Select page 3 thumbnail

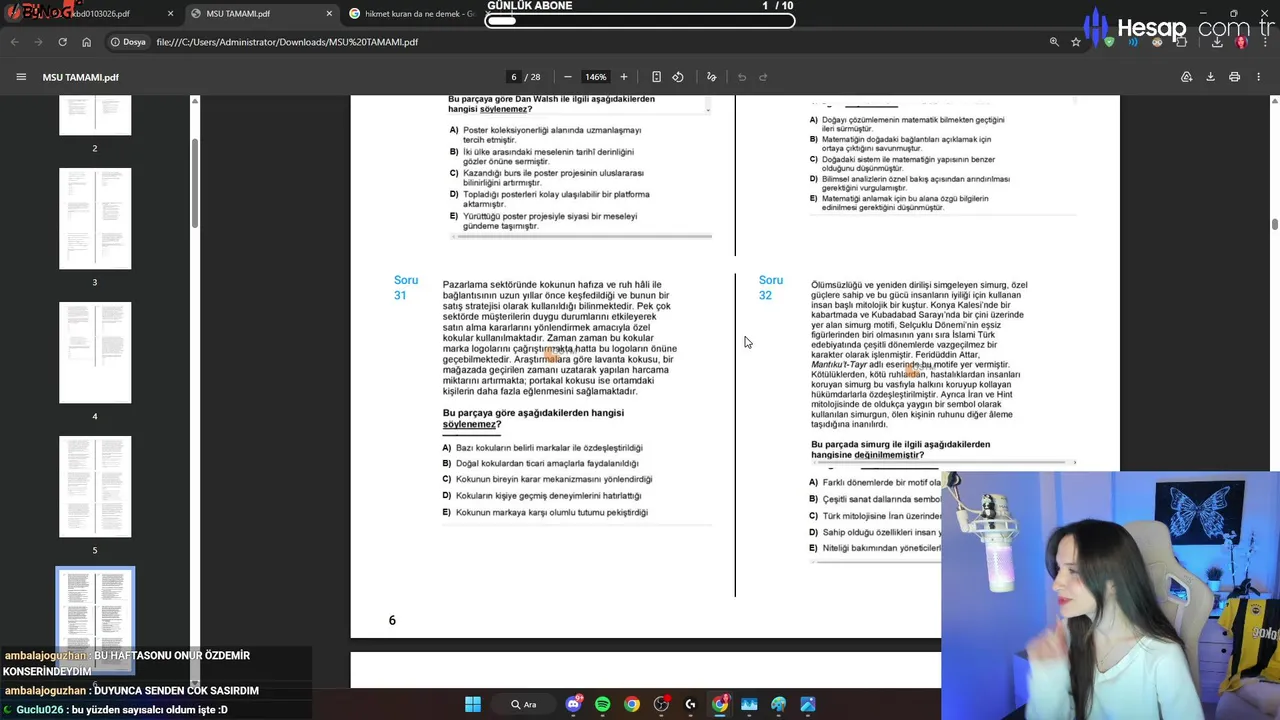95,218
